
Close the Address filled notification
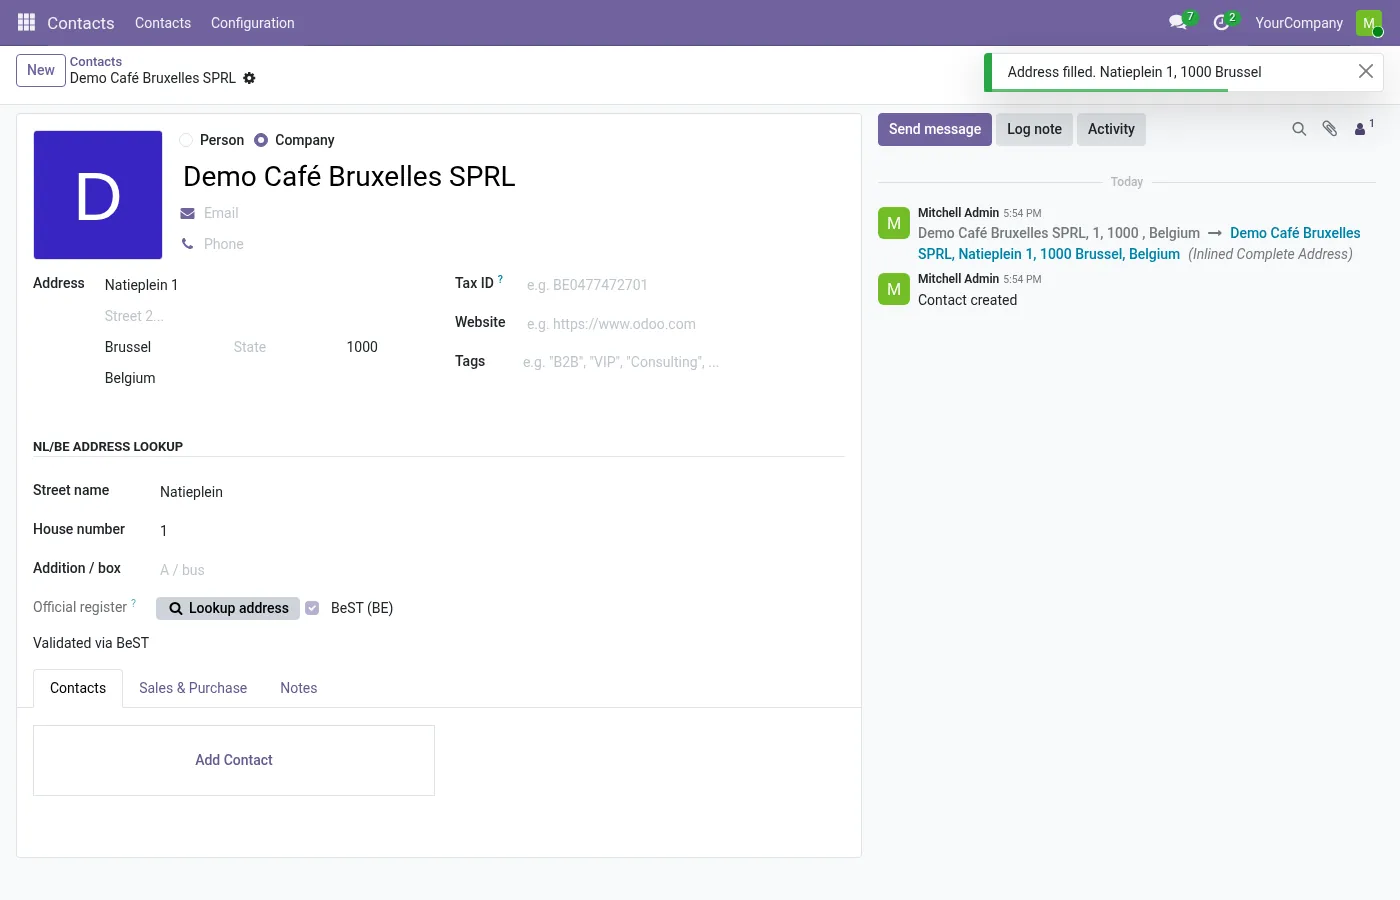[x=1365, y=71]
